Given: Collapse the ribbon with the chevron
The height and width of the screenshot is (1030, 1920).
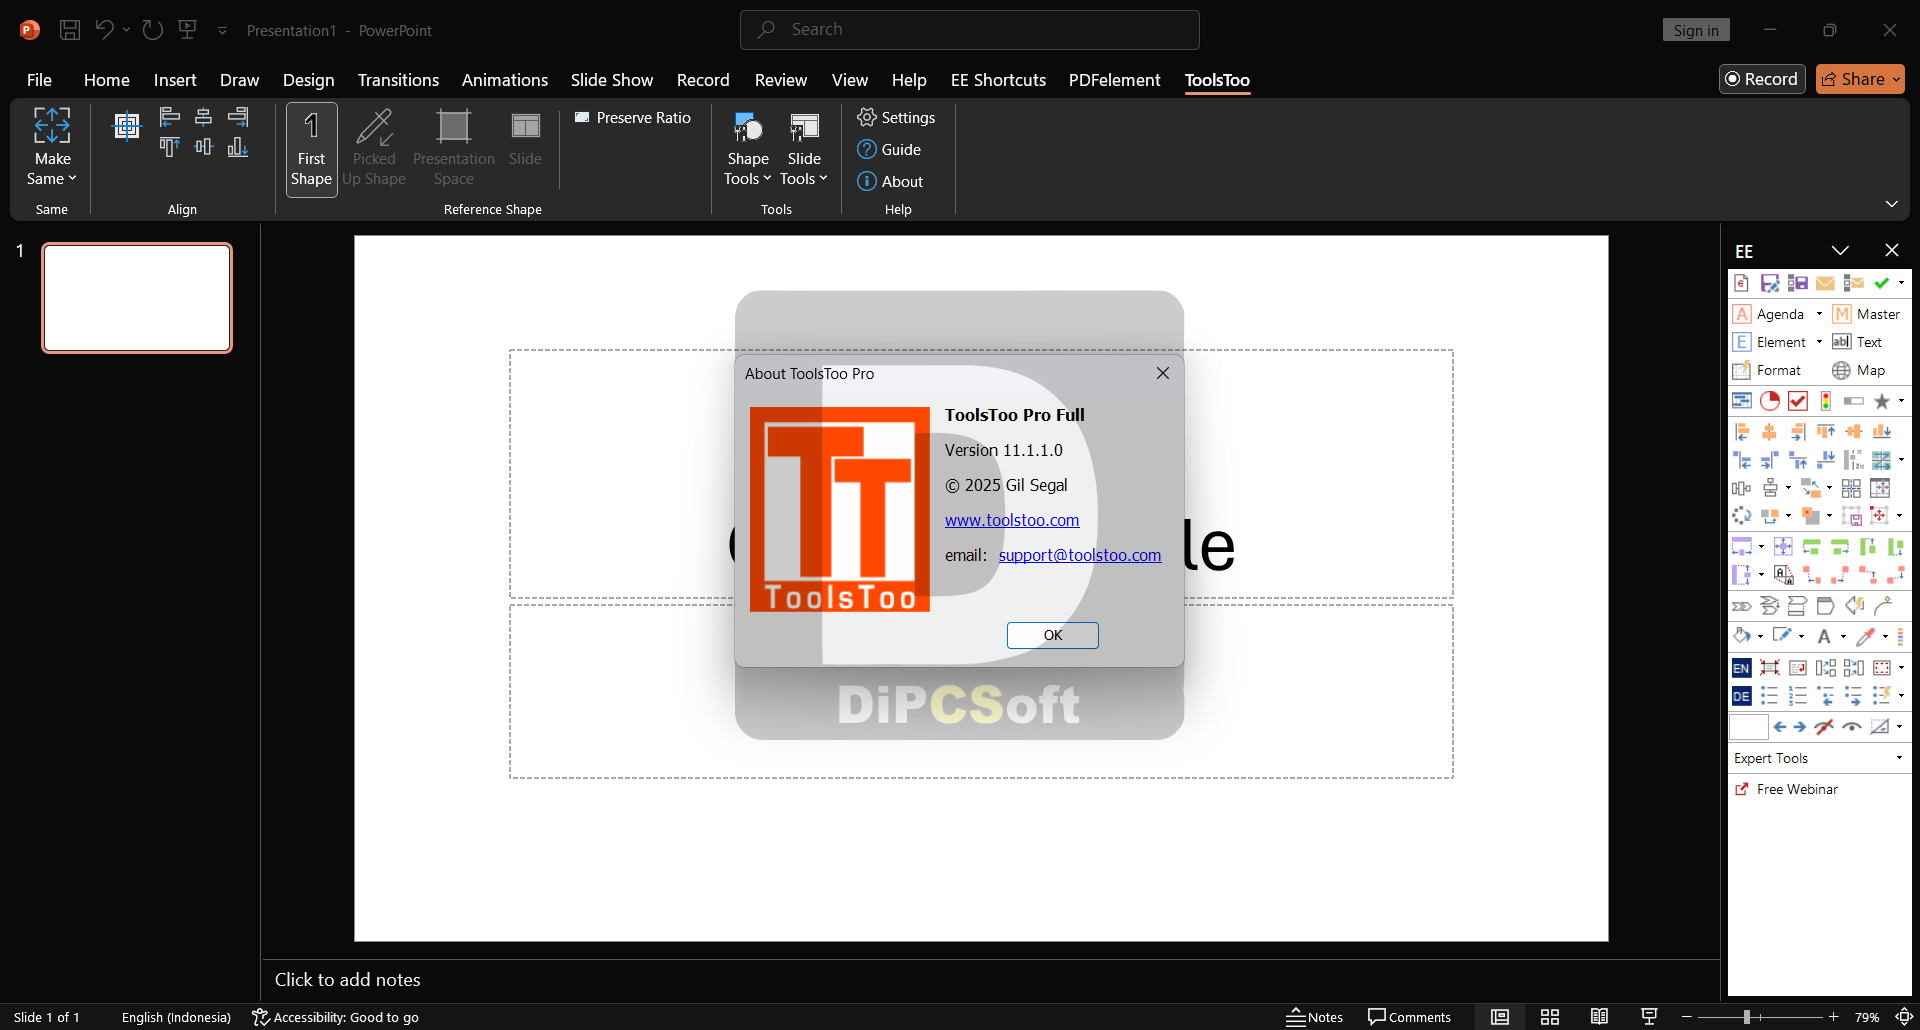Looking at the screenshot, I should [1891, 204].
